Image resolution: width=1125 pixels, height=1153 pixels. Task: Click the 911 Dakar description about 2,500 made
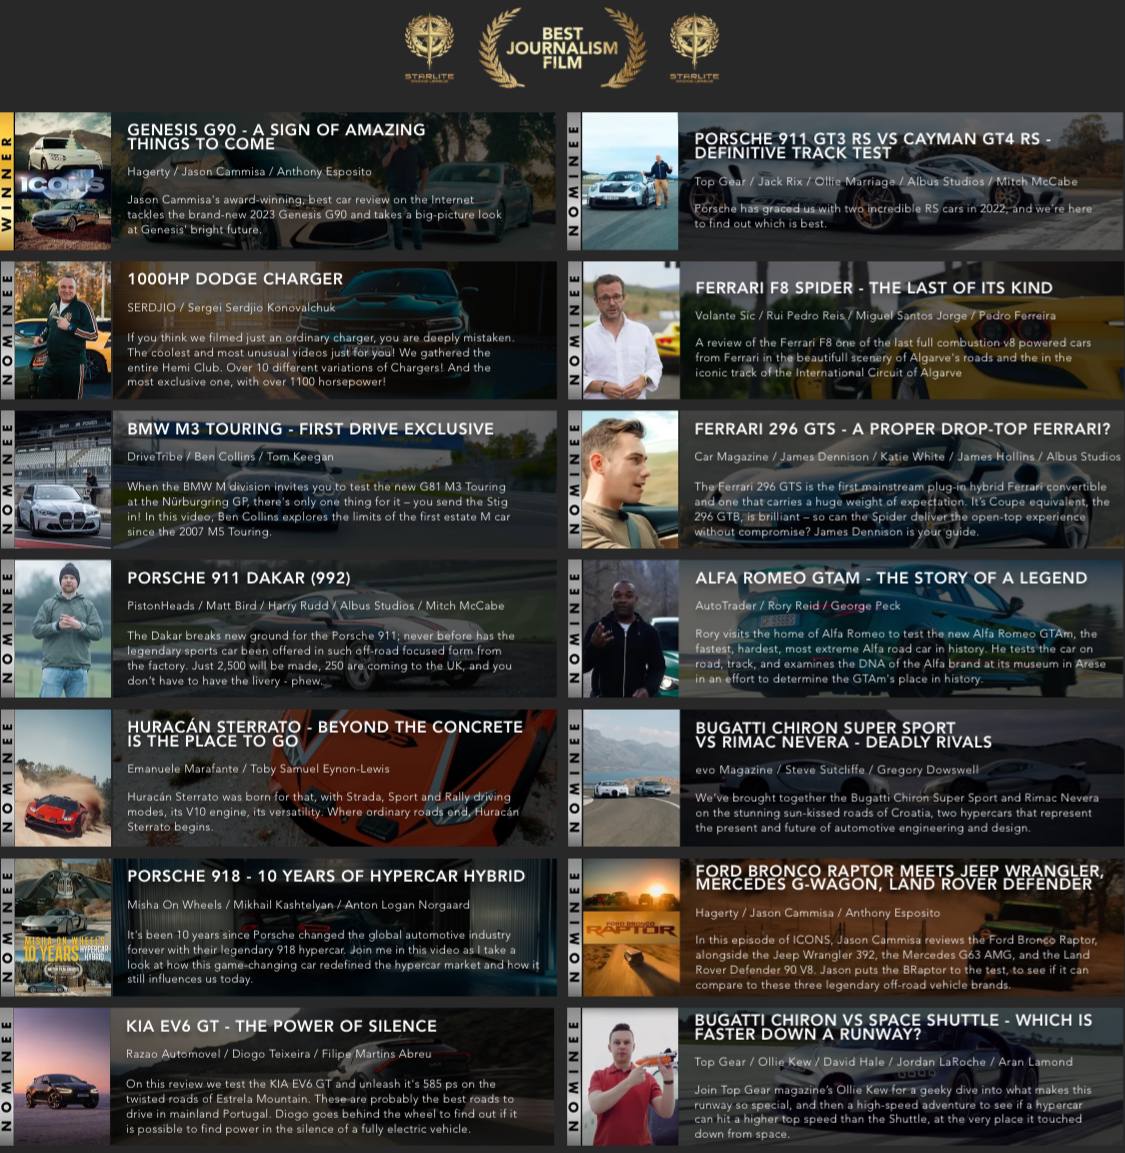pyautogui.click(x=321, y=658)
